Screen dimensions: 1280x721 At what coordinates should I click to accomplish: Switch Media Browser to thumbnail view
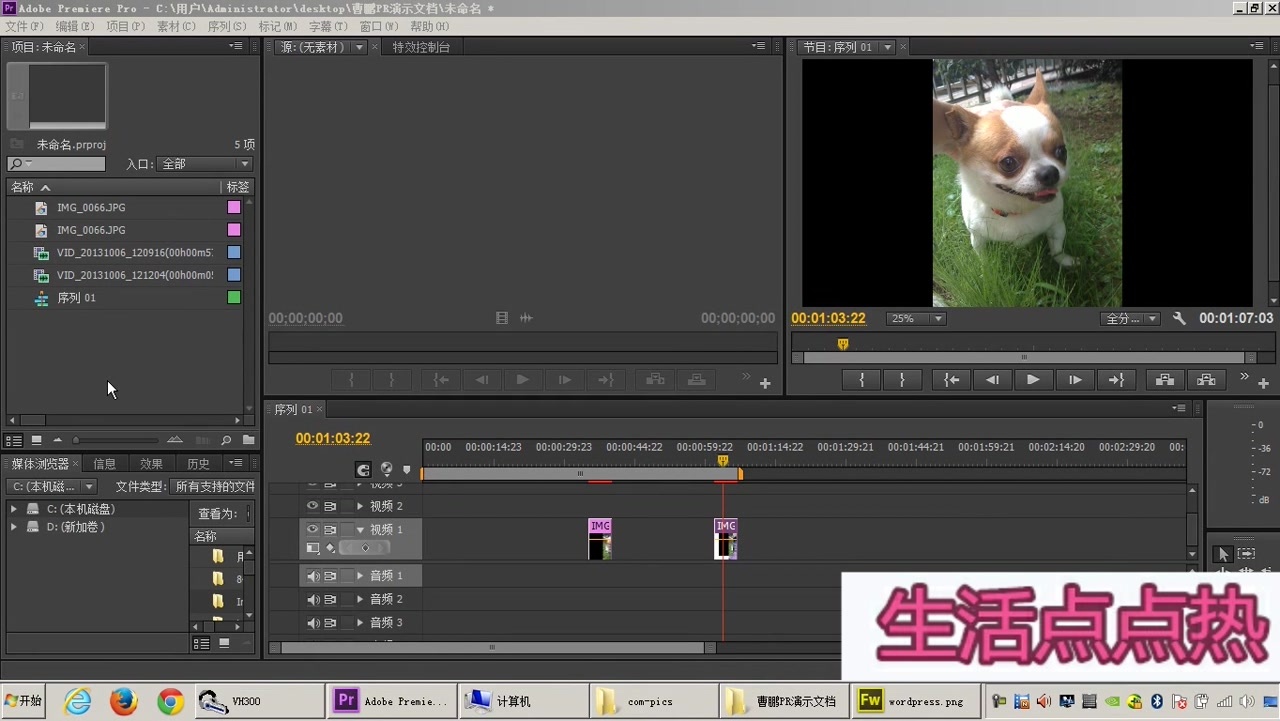click(x=224, y=643)
